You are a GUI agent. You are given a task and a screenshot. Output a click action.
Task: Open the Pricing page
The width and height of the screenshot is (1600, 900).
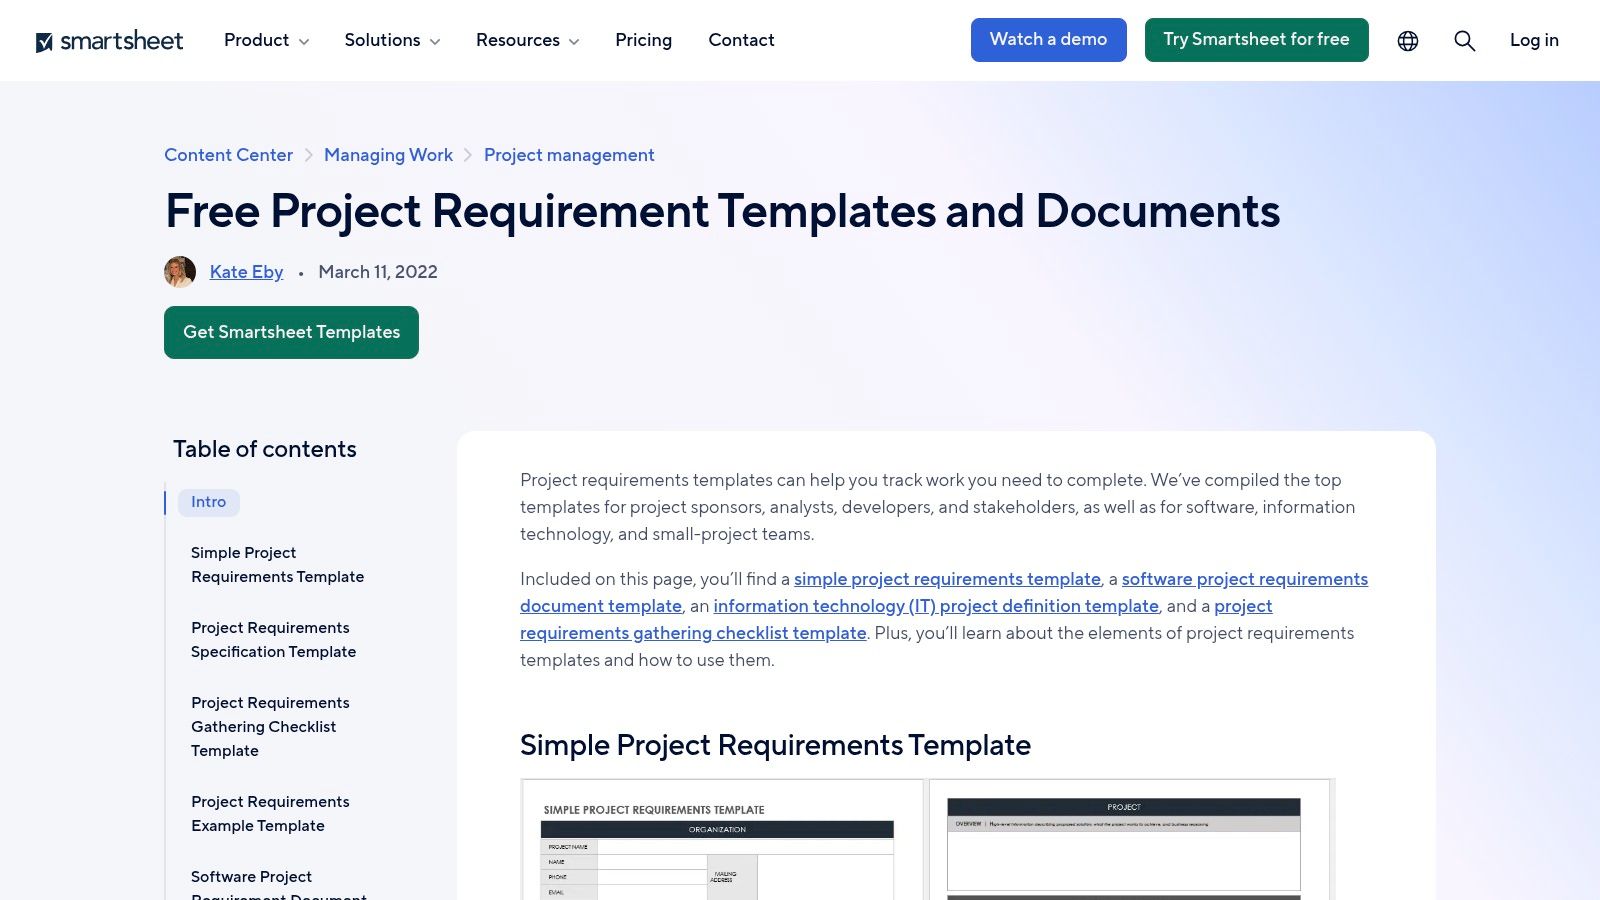[643, 40]
